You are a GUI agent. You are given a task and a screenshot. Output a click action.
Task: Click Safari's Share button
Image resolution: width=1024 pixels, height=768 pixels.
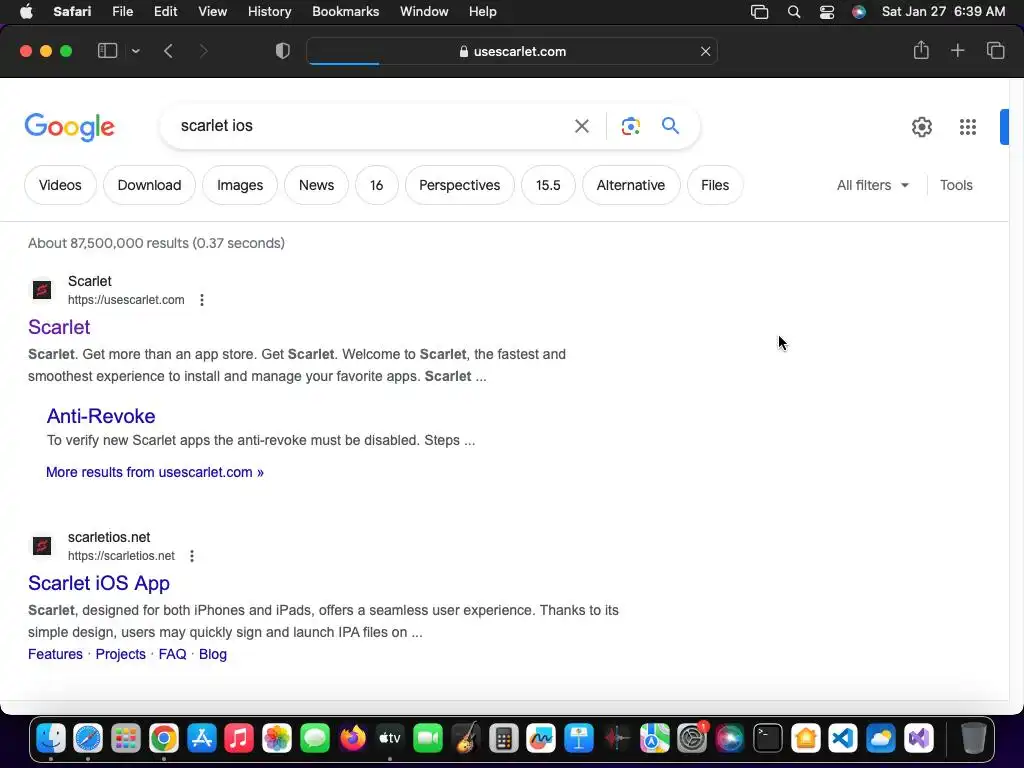pos(921,50)
